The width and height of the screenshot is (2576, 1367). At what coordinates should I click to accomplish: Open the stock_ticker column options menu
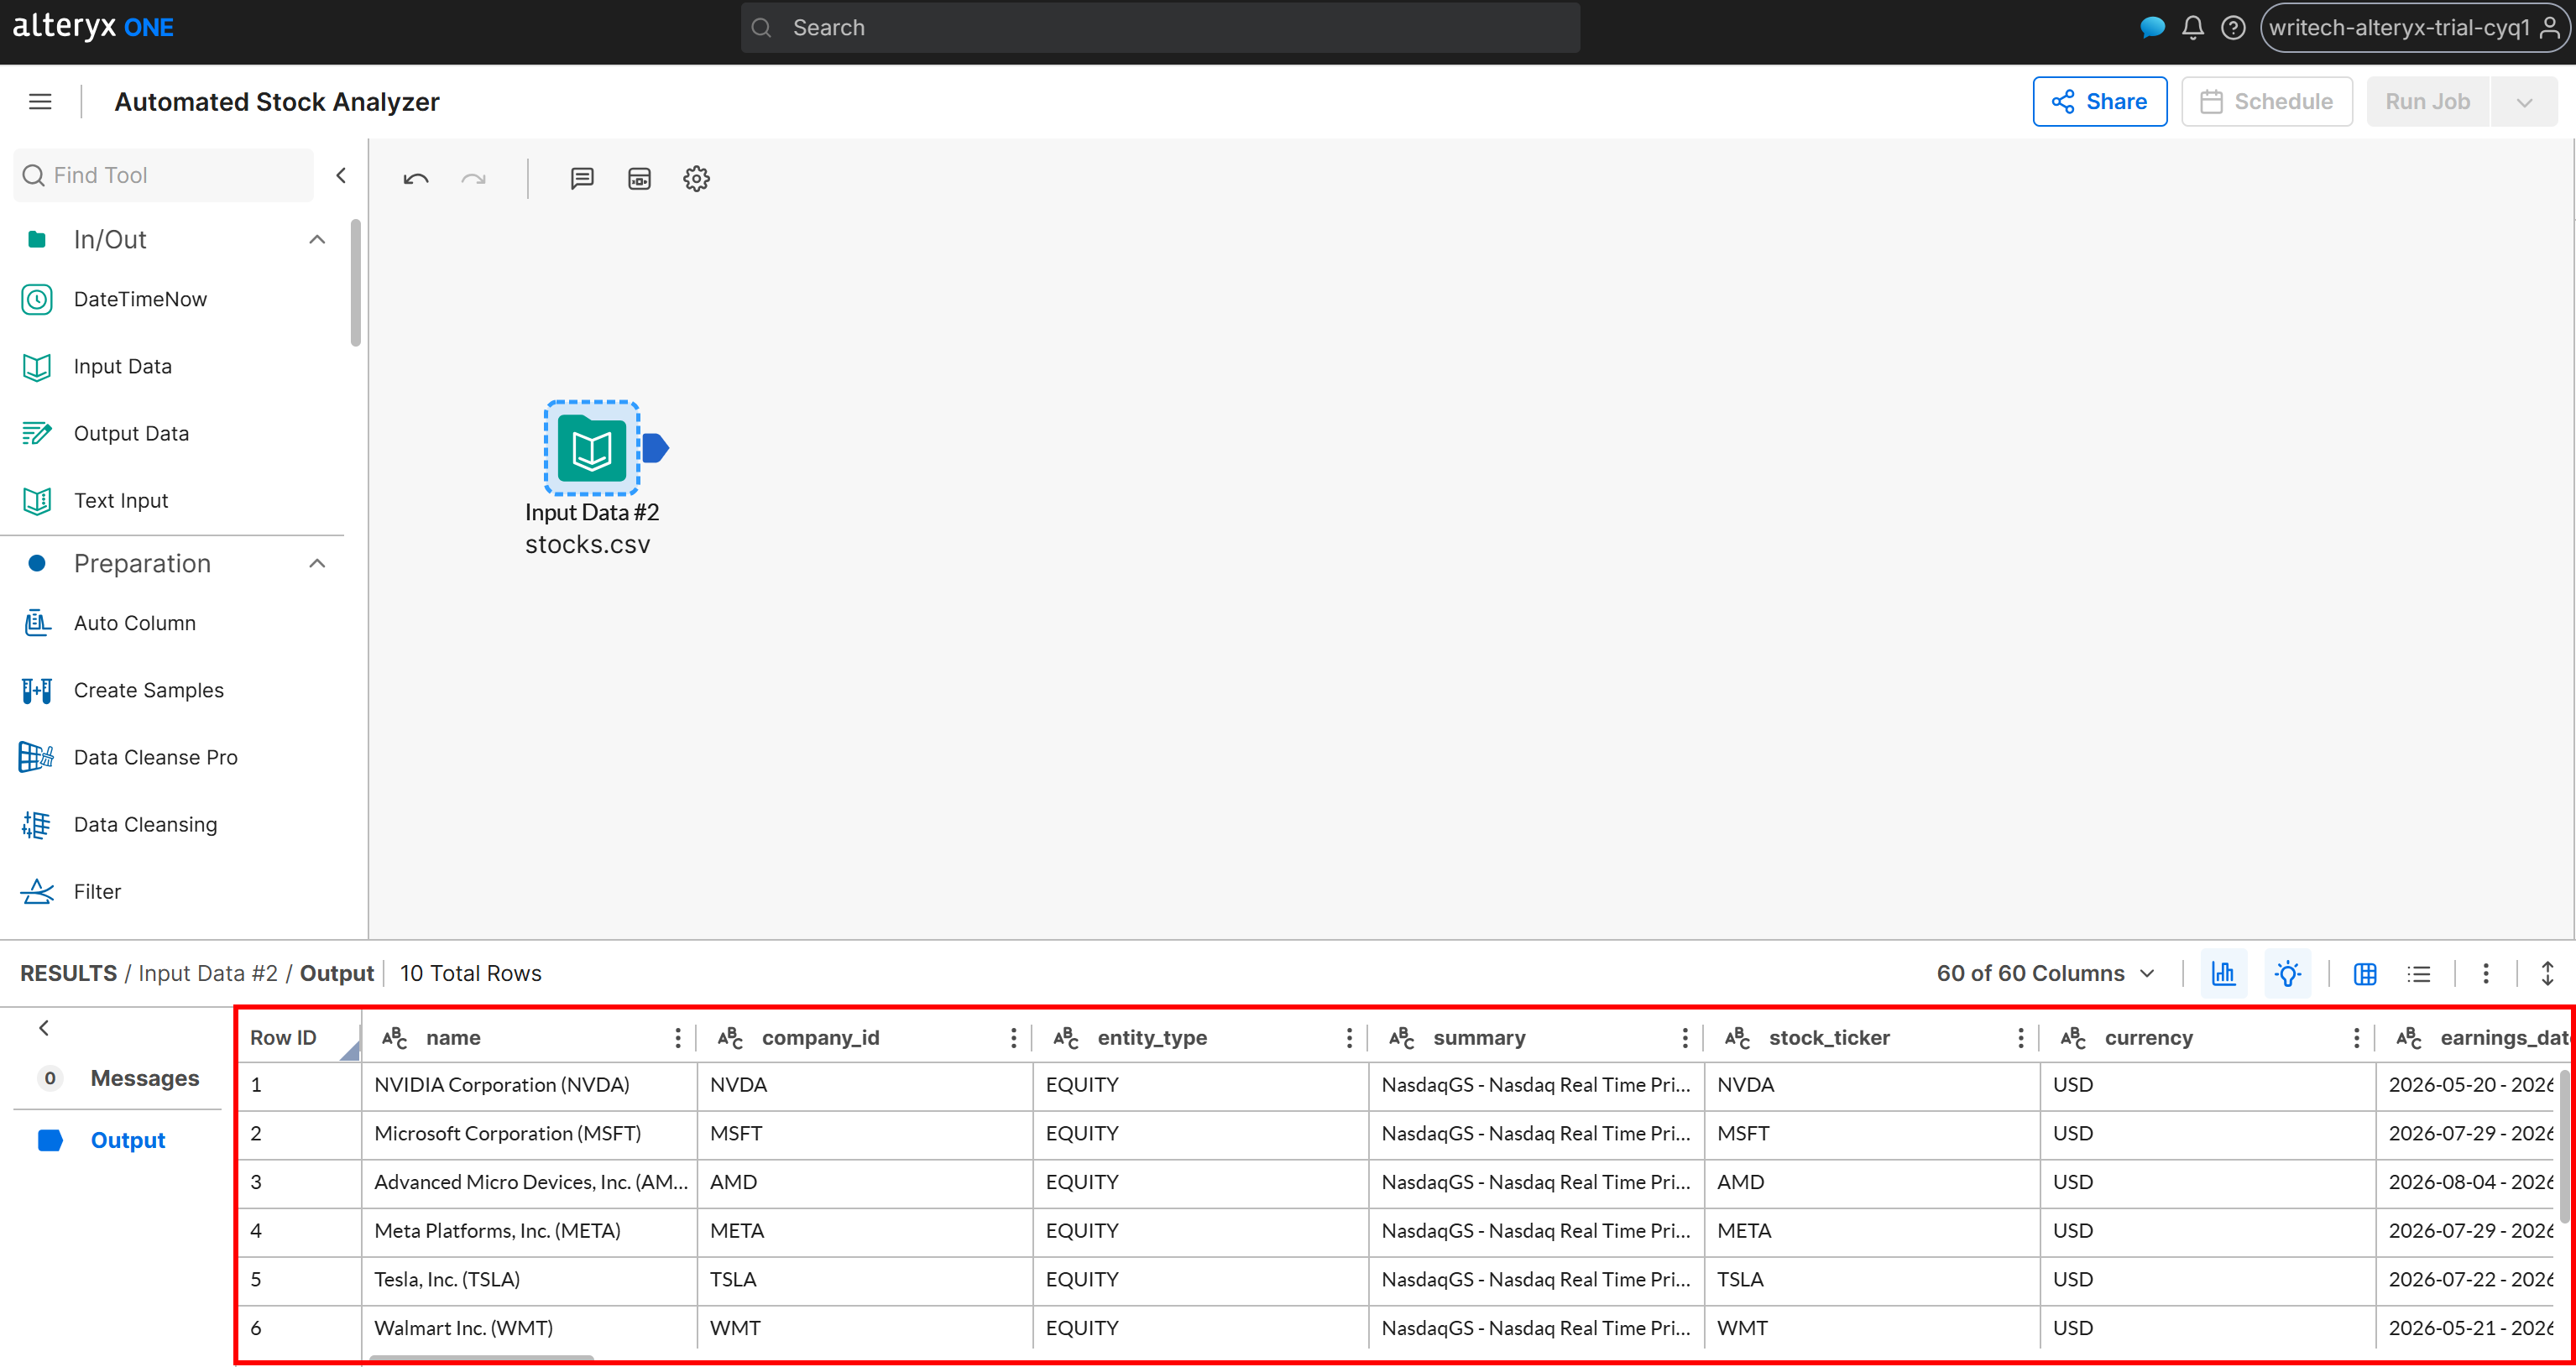(x=2021, y=1038)
